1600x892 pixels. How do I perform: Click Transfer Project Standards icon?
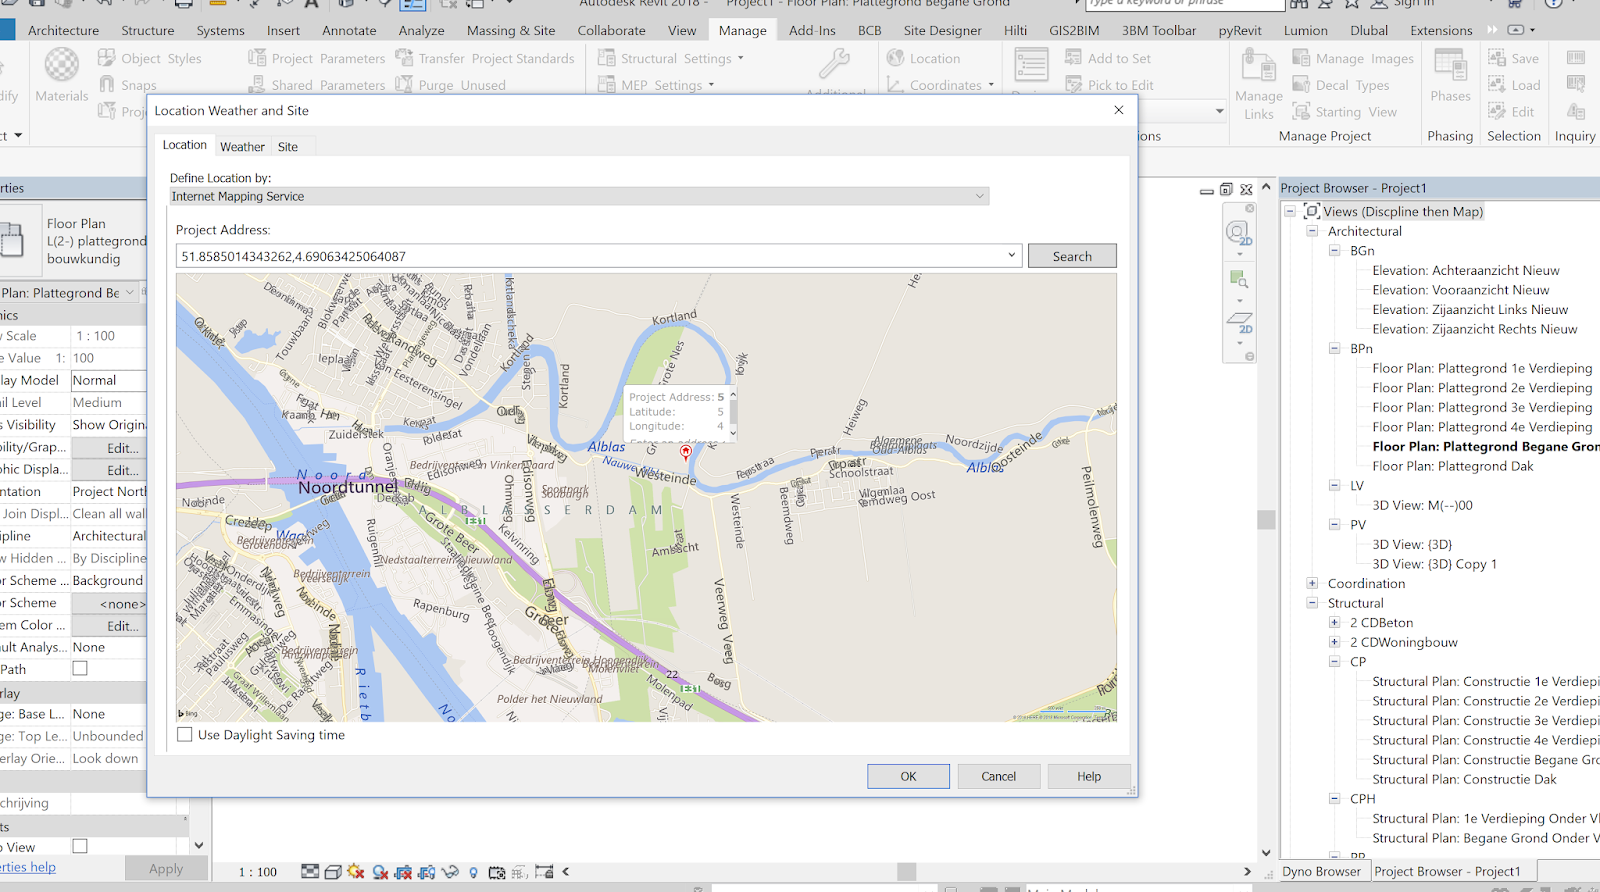(x=404, y=58)
